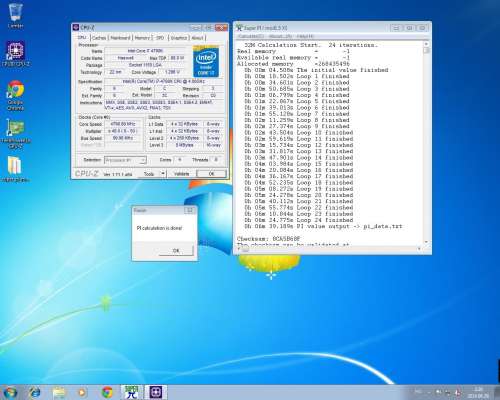The image size is (500, 400).
Task: Click the processor Name field in CPU-Z
Action: 145,51
